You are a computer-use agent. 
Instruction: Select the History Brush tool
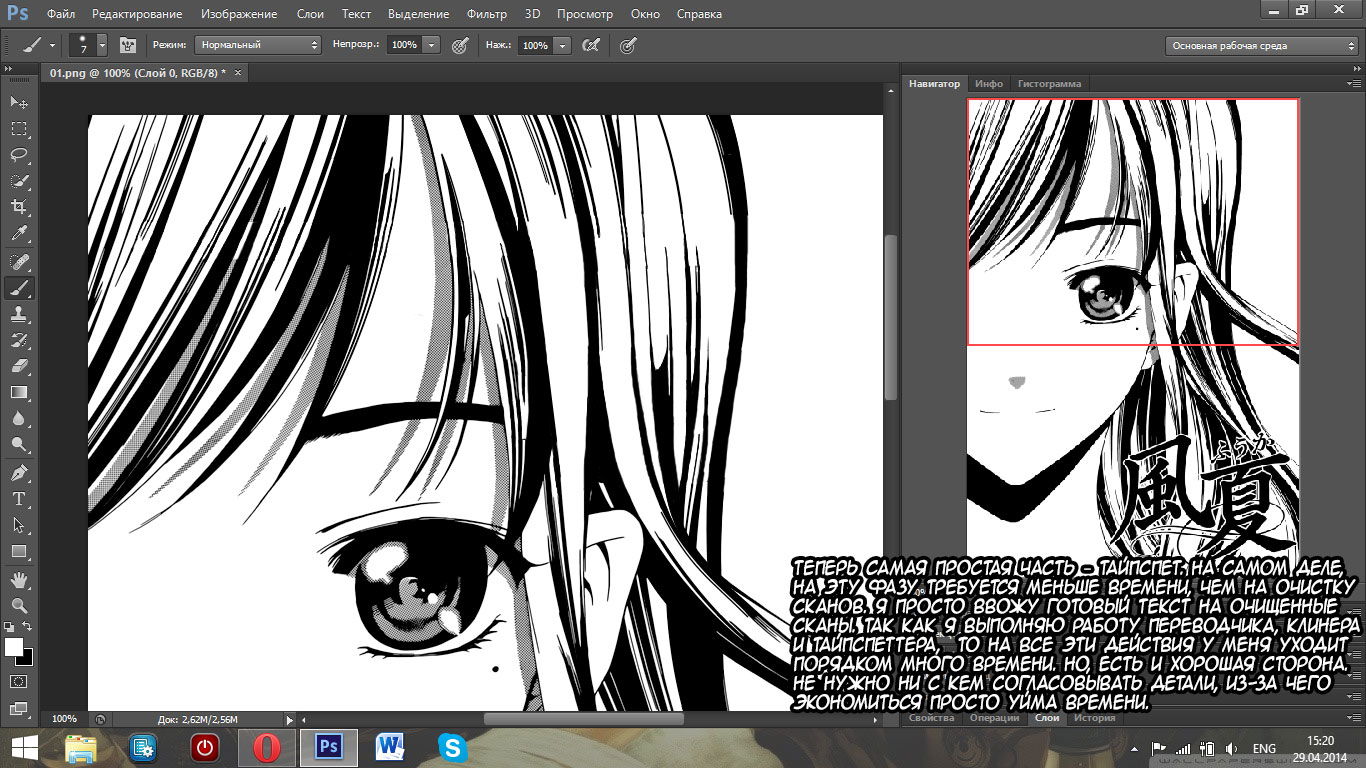pos(19,340)
